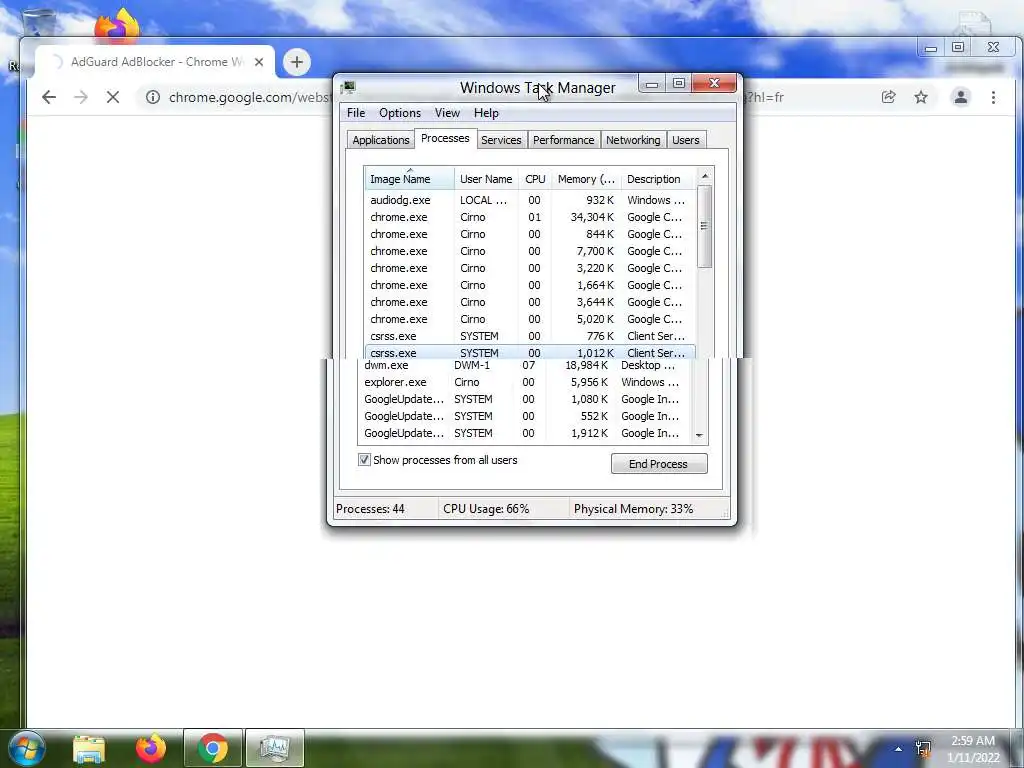
Task: Click Task Manager taskbar icon
Action: pos(275,748)
